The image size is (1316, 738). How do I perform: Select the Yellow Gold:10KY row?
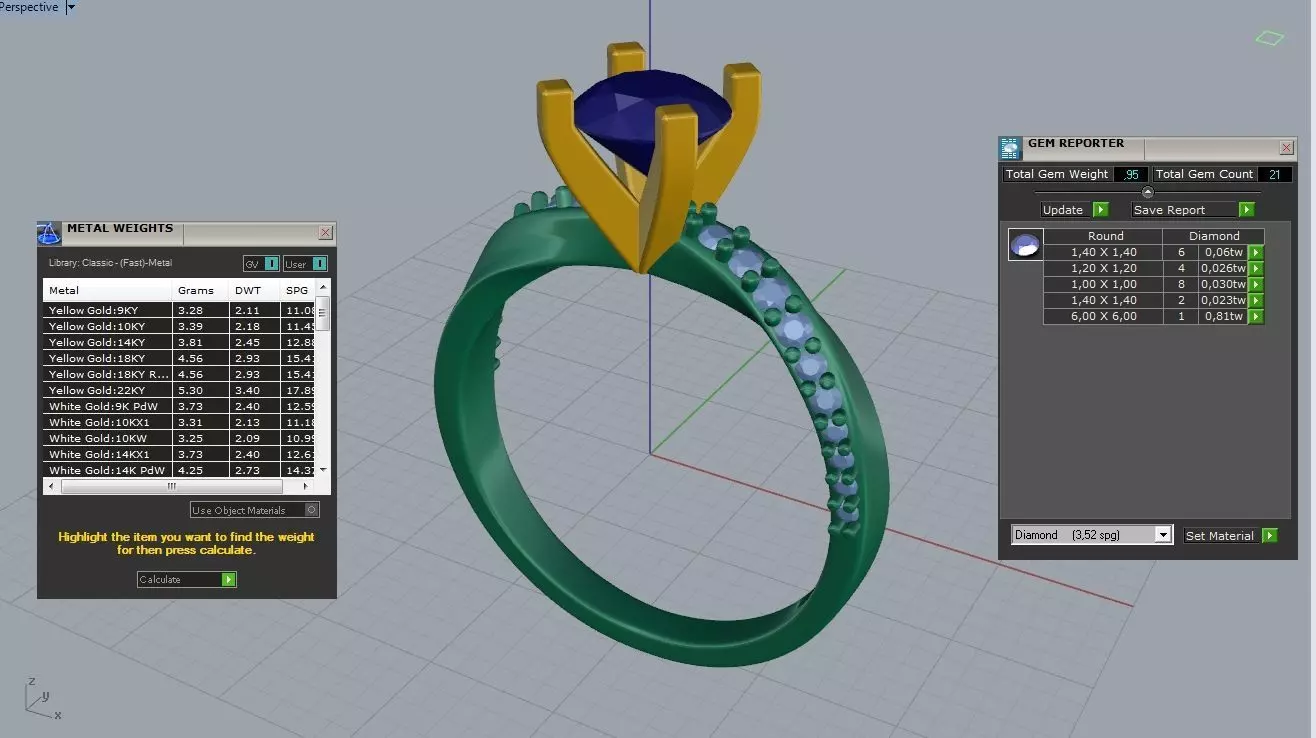pos(179,326)
